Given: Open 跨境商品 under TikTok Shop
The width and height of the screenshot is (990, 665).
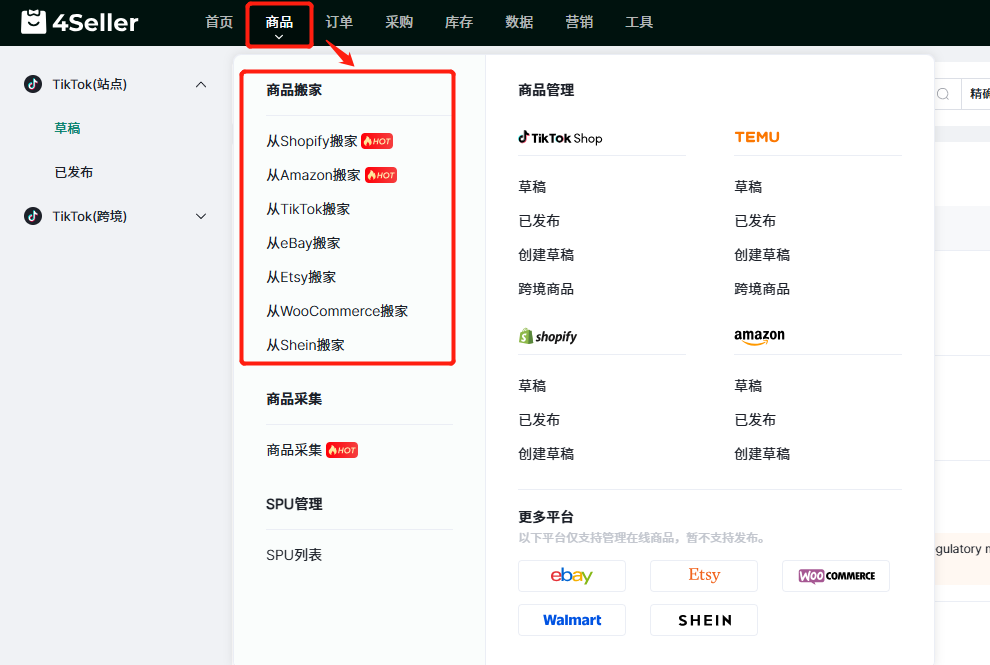Looking at the screenshot, I should pyautogui.click(x=546, y=289).
